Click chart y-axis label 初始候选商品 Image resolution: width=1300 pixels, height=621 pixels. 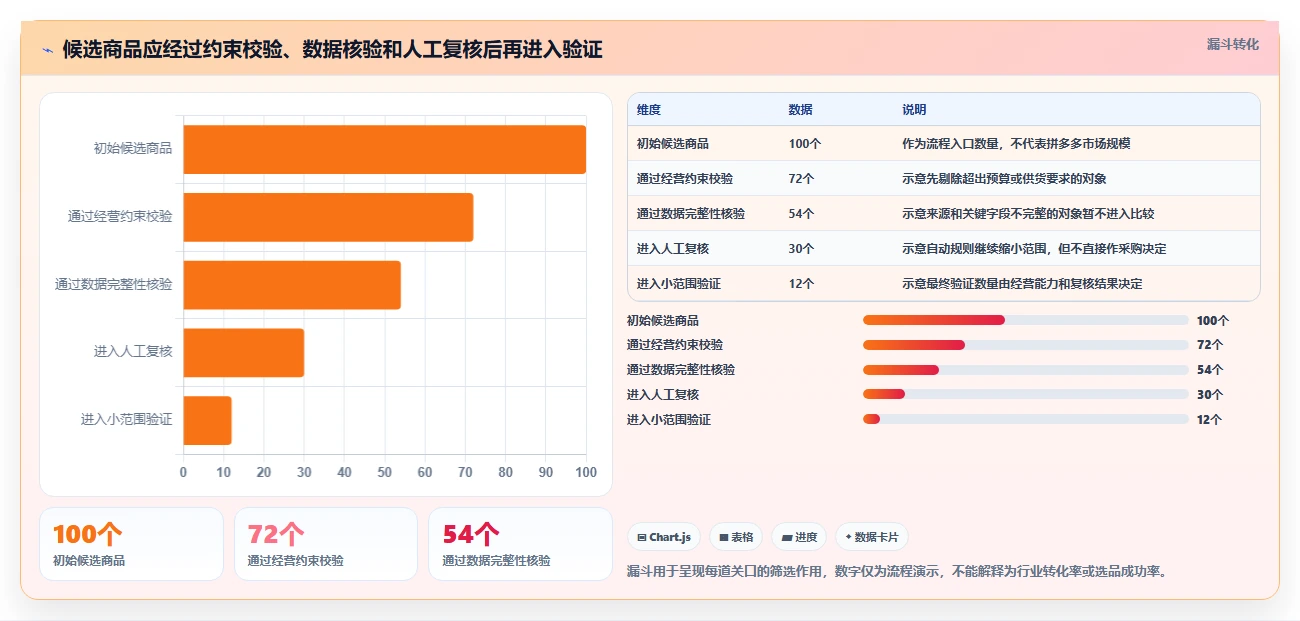(133, 148)
